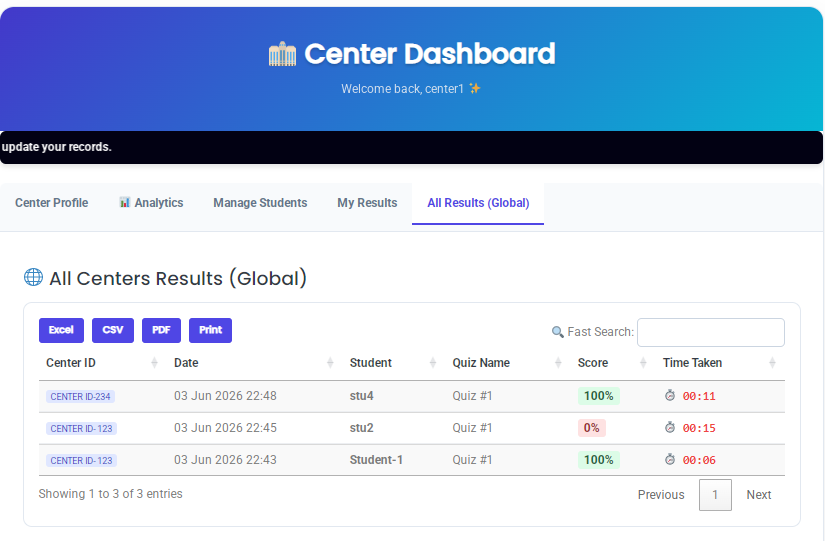Click the date 03 Jun 2026 22:48
Viewport: 825px width, 541px height.
[225, 396]
